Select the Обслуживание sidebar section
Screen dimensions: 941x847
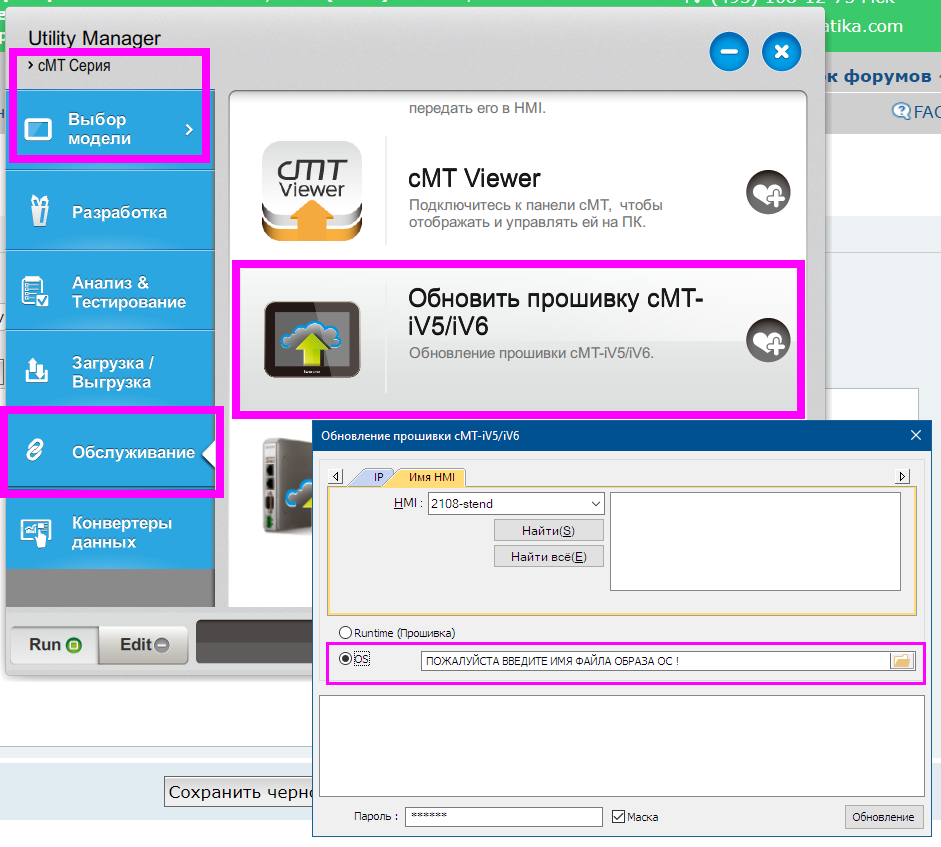110,451
